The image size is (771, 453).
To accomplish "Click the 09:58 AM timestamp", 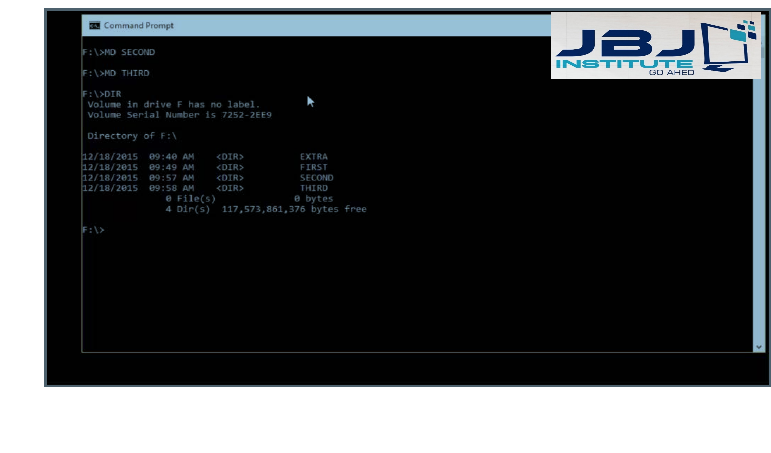I will 172,188.
